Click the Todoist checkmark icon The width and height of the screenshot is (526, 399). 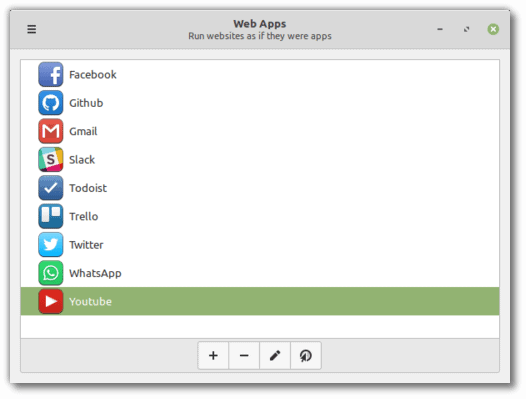[50, 188]
